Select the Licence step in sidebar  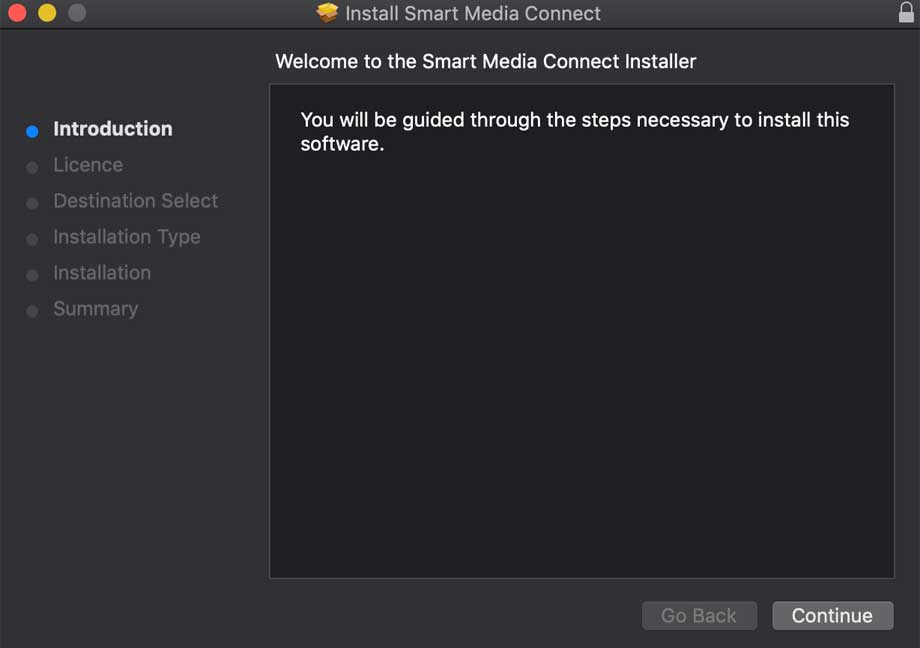tap(88, 165)
